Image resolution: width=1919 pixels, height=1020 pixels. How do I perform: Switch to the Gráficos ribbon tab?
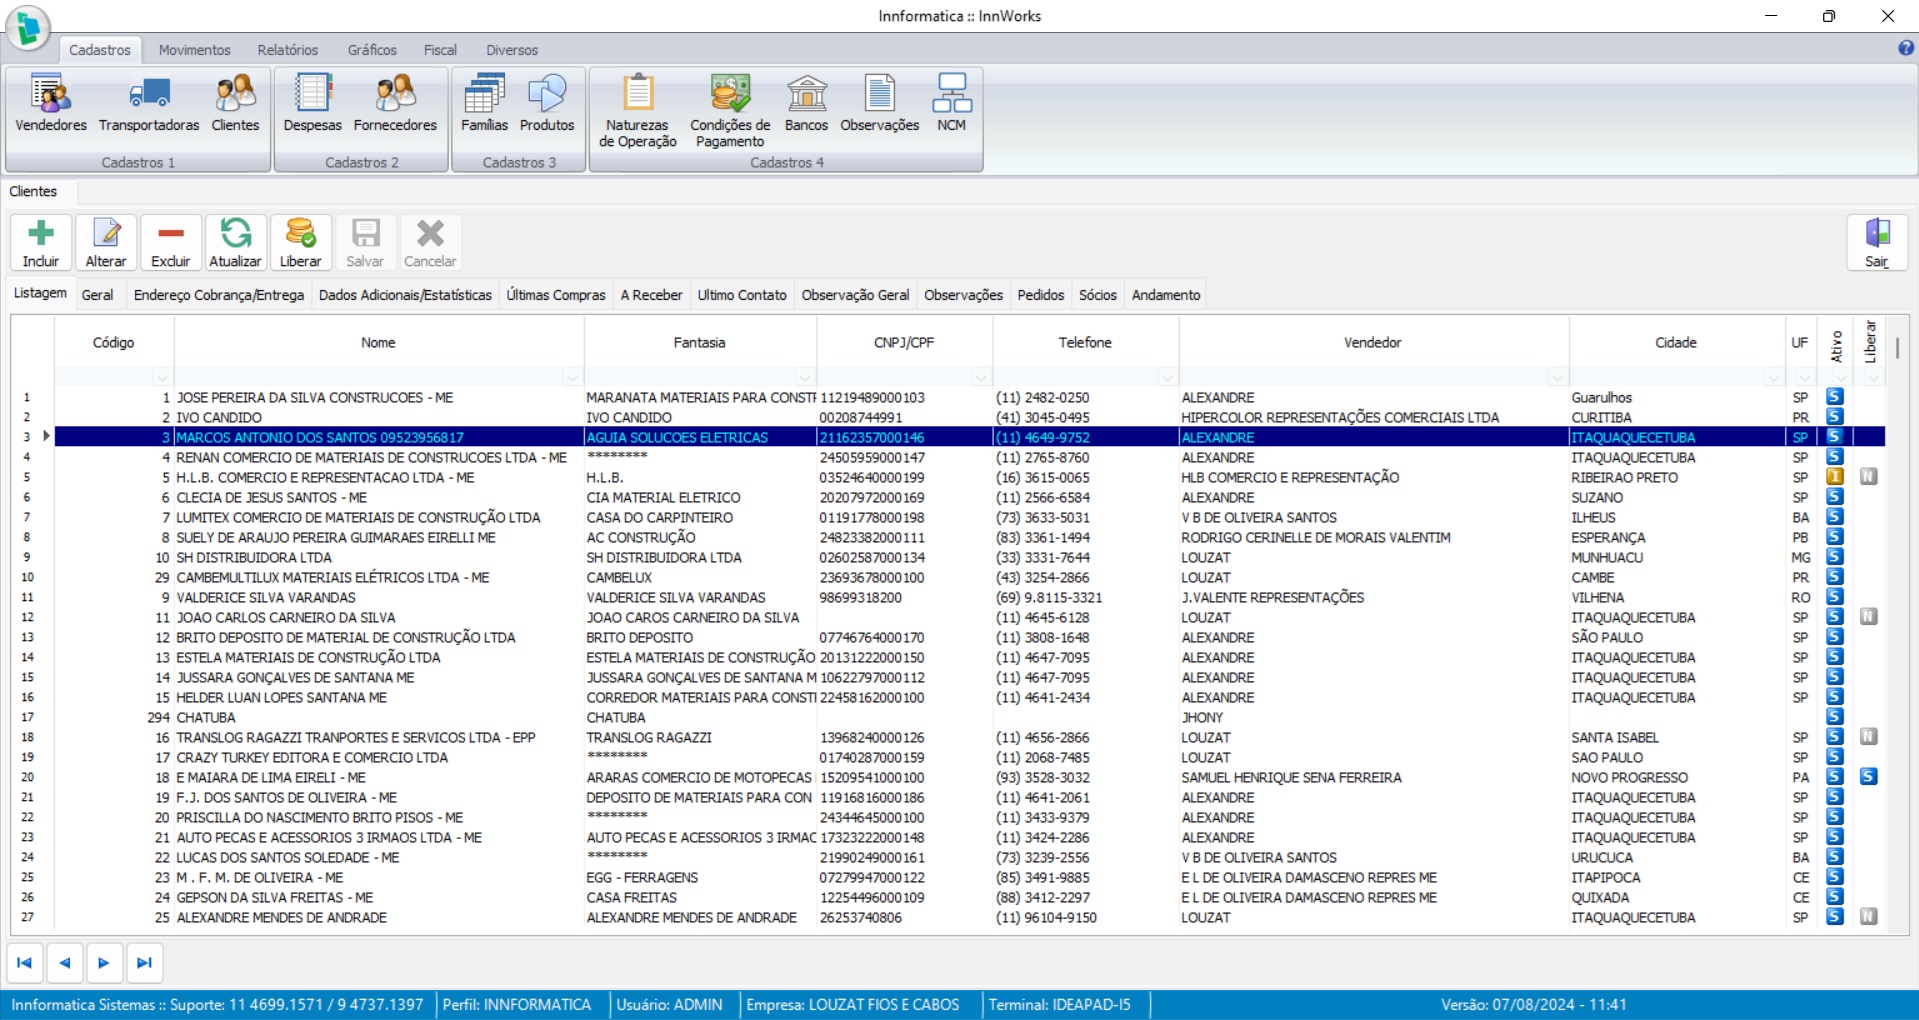[372, 50]
